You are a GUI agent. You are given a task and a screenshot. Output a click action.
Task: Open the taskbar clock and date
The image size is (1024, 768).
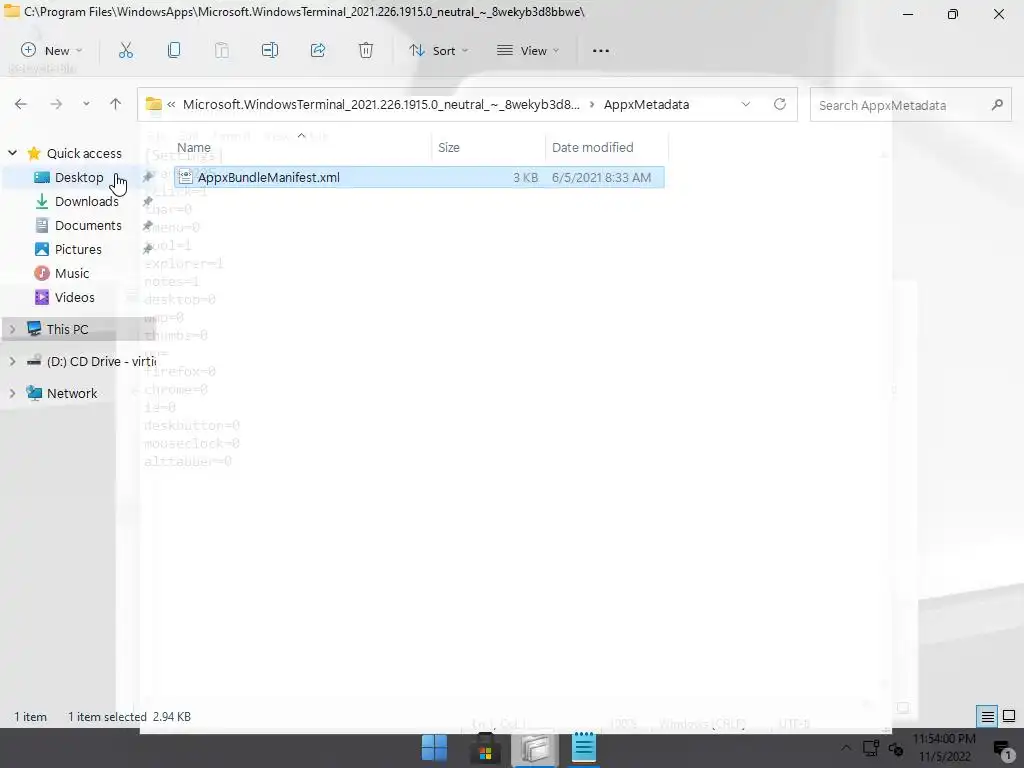[944, 748]
